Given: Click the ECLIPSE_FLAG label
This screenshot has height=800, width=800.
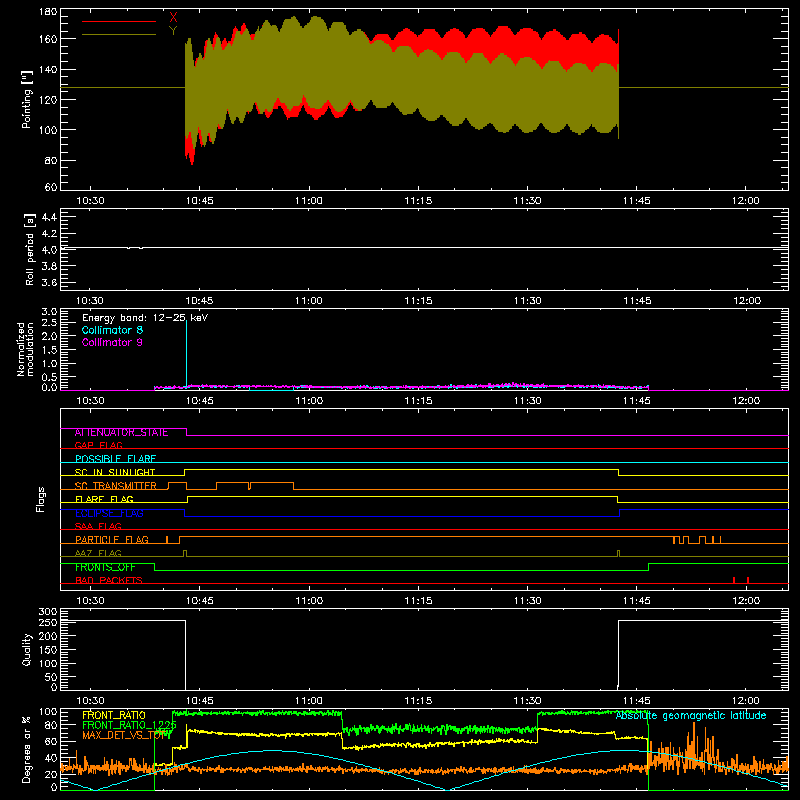Looking at the screenshot, I should tap(109, 513).
